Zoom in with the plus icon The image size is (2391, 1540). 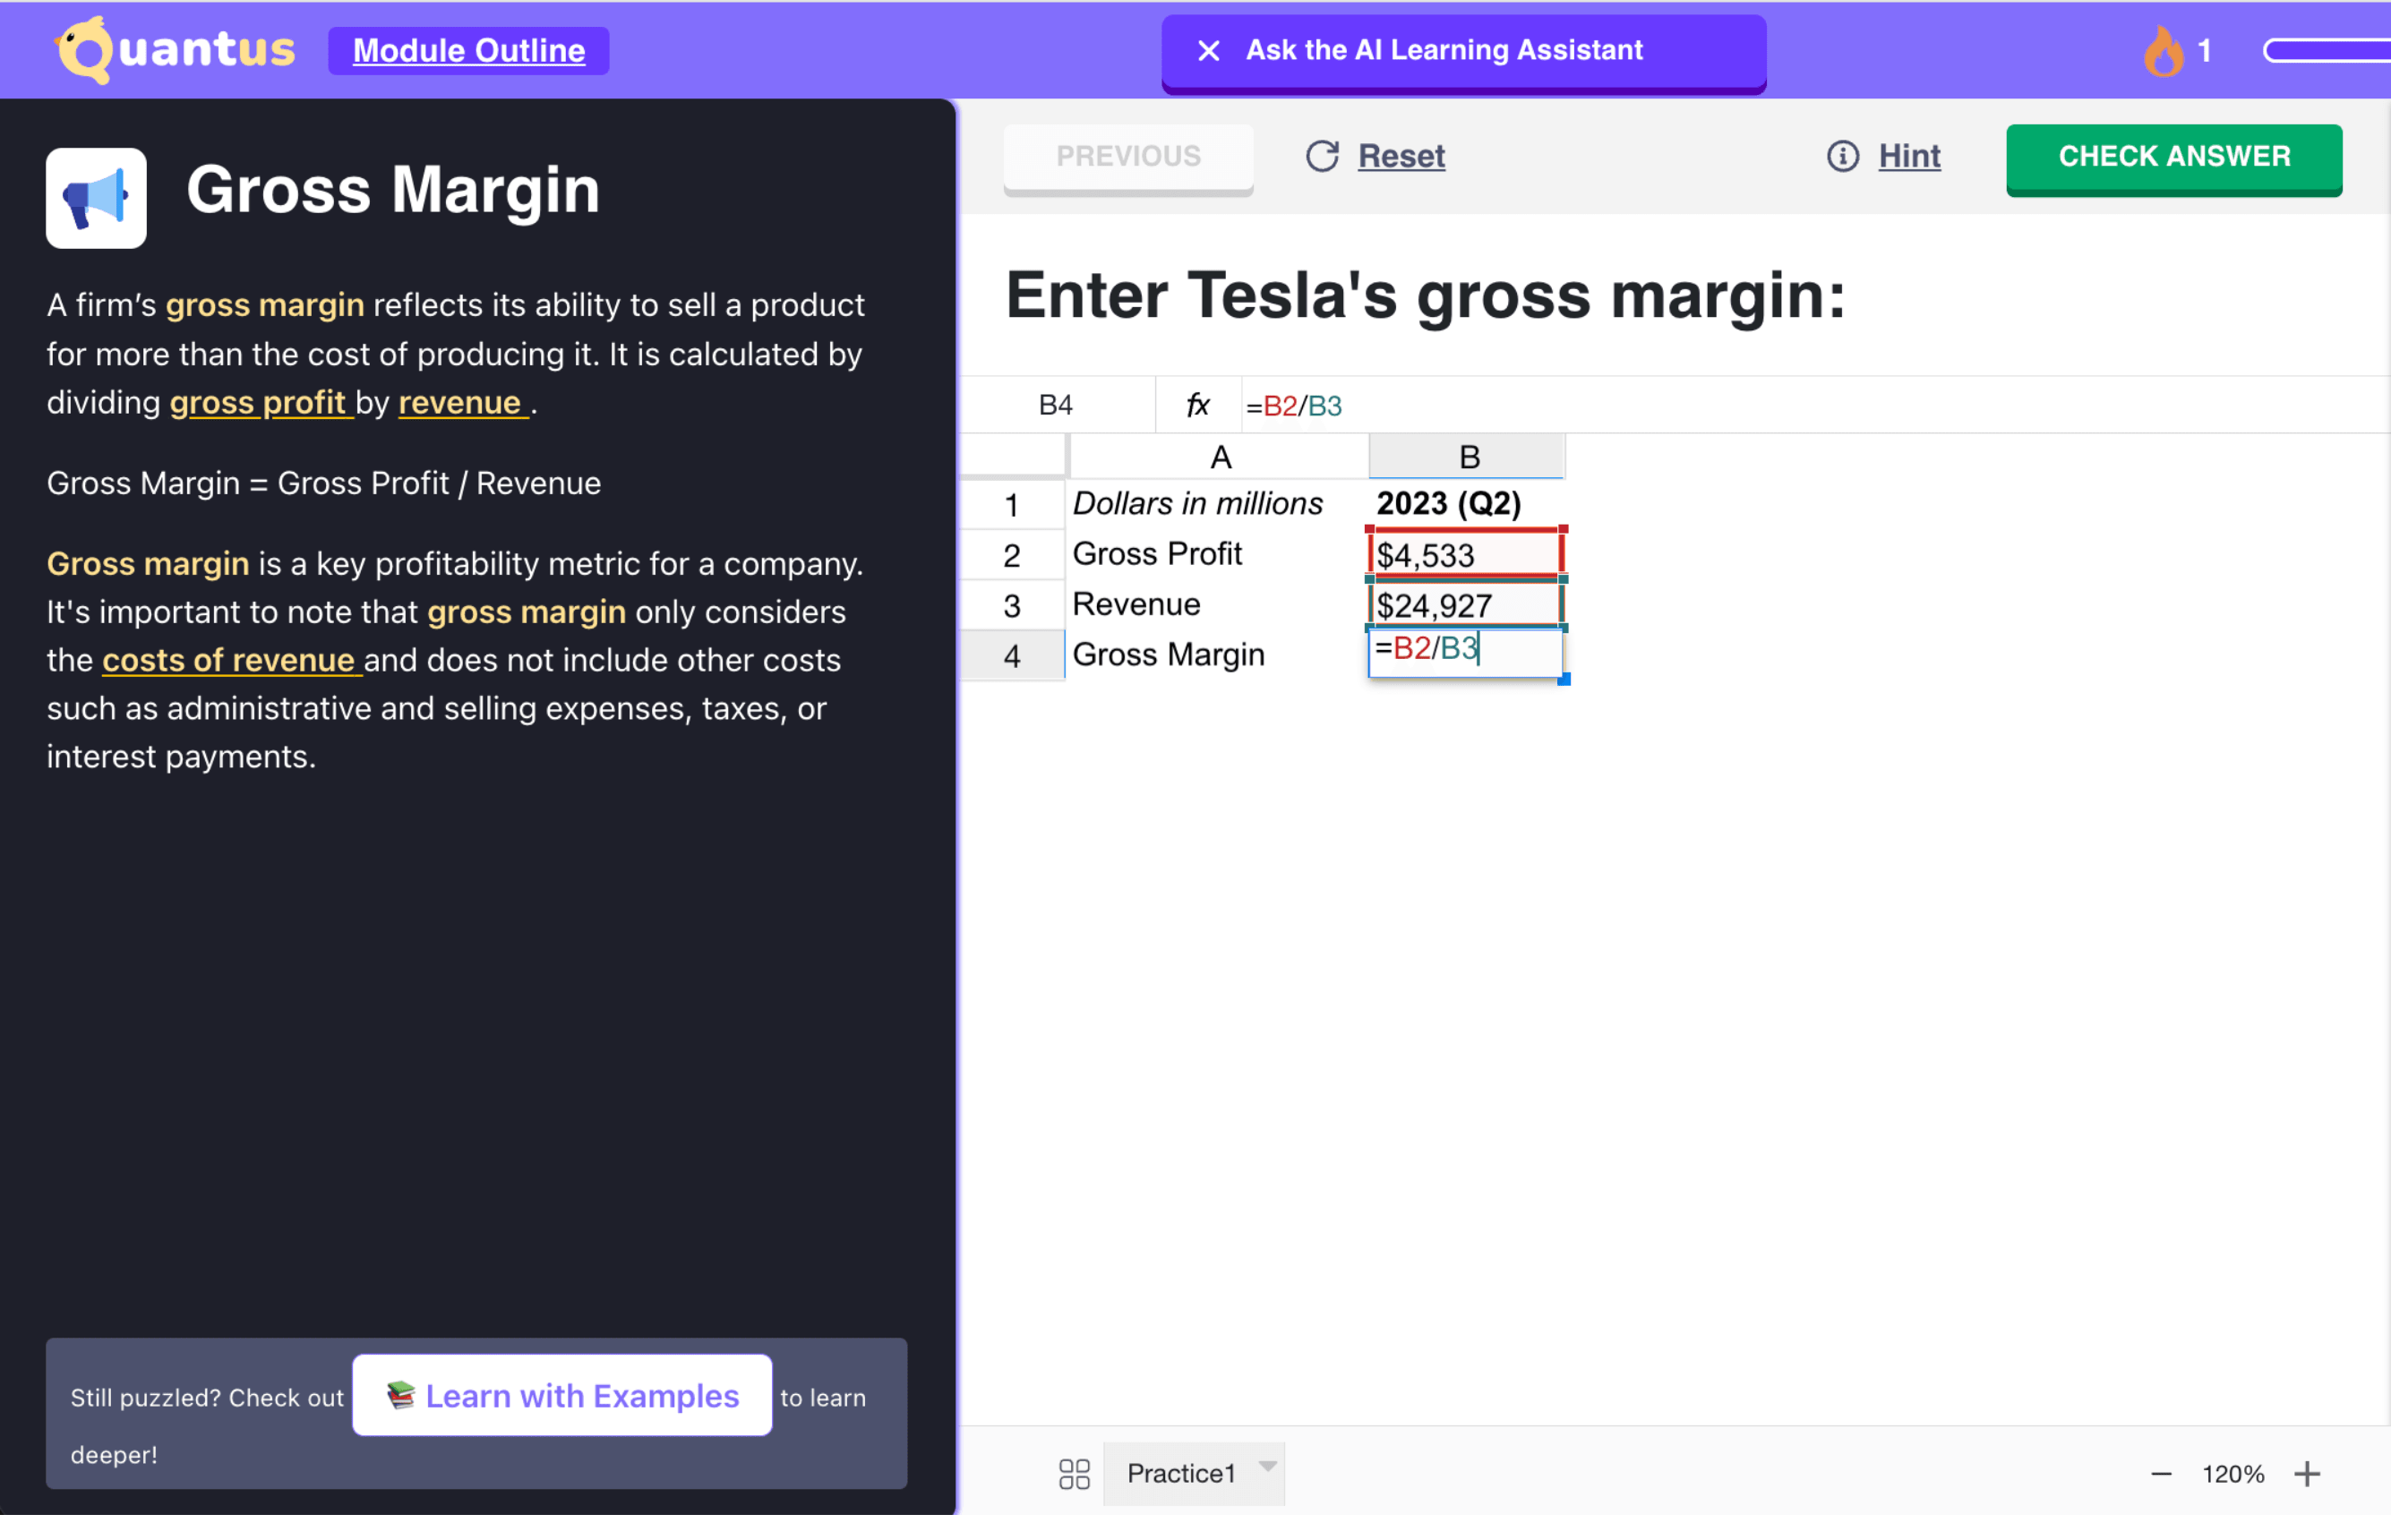tap(2307, 1473)
